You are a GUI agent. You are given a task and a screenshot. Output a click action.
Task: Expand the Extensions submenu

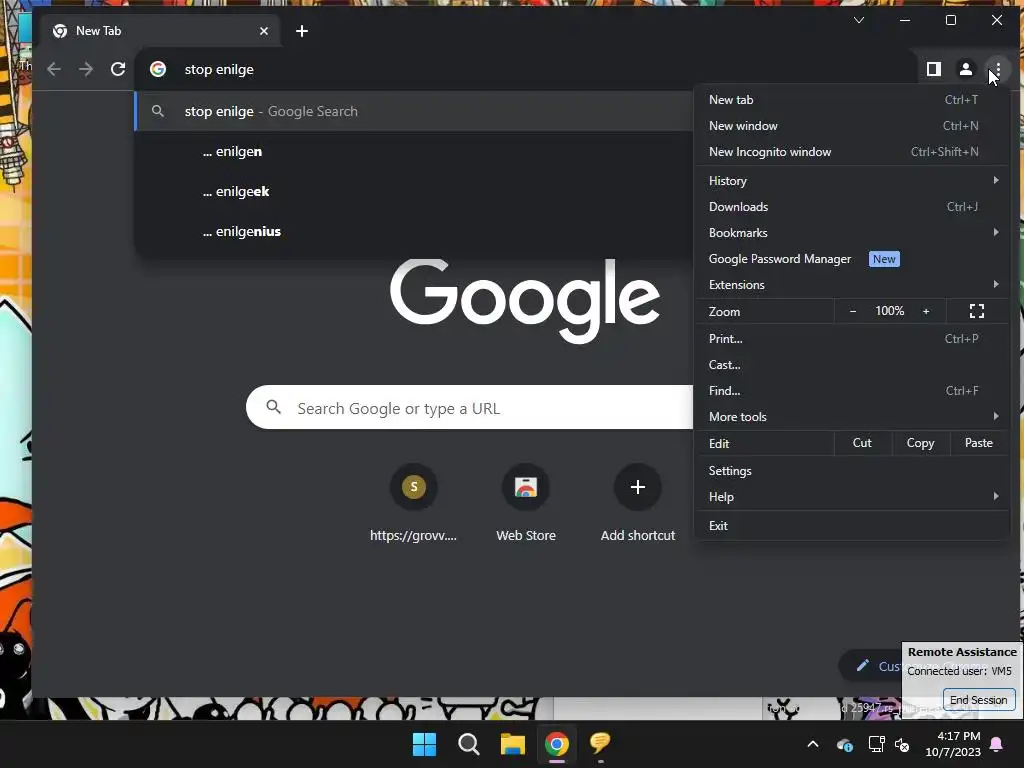pyautogui.click(x=853, y=285)
